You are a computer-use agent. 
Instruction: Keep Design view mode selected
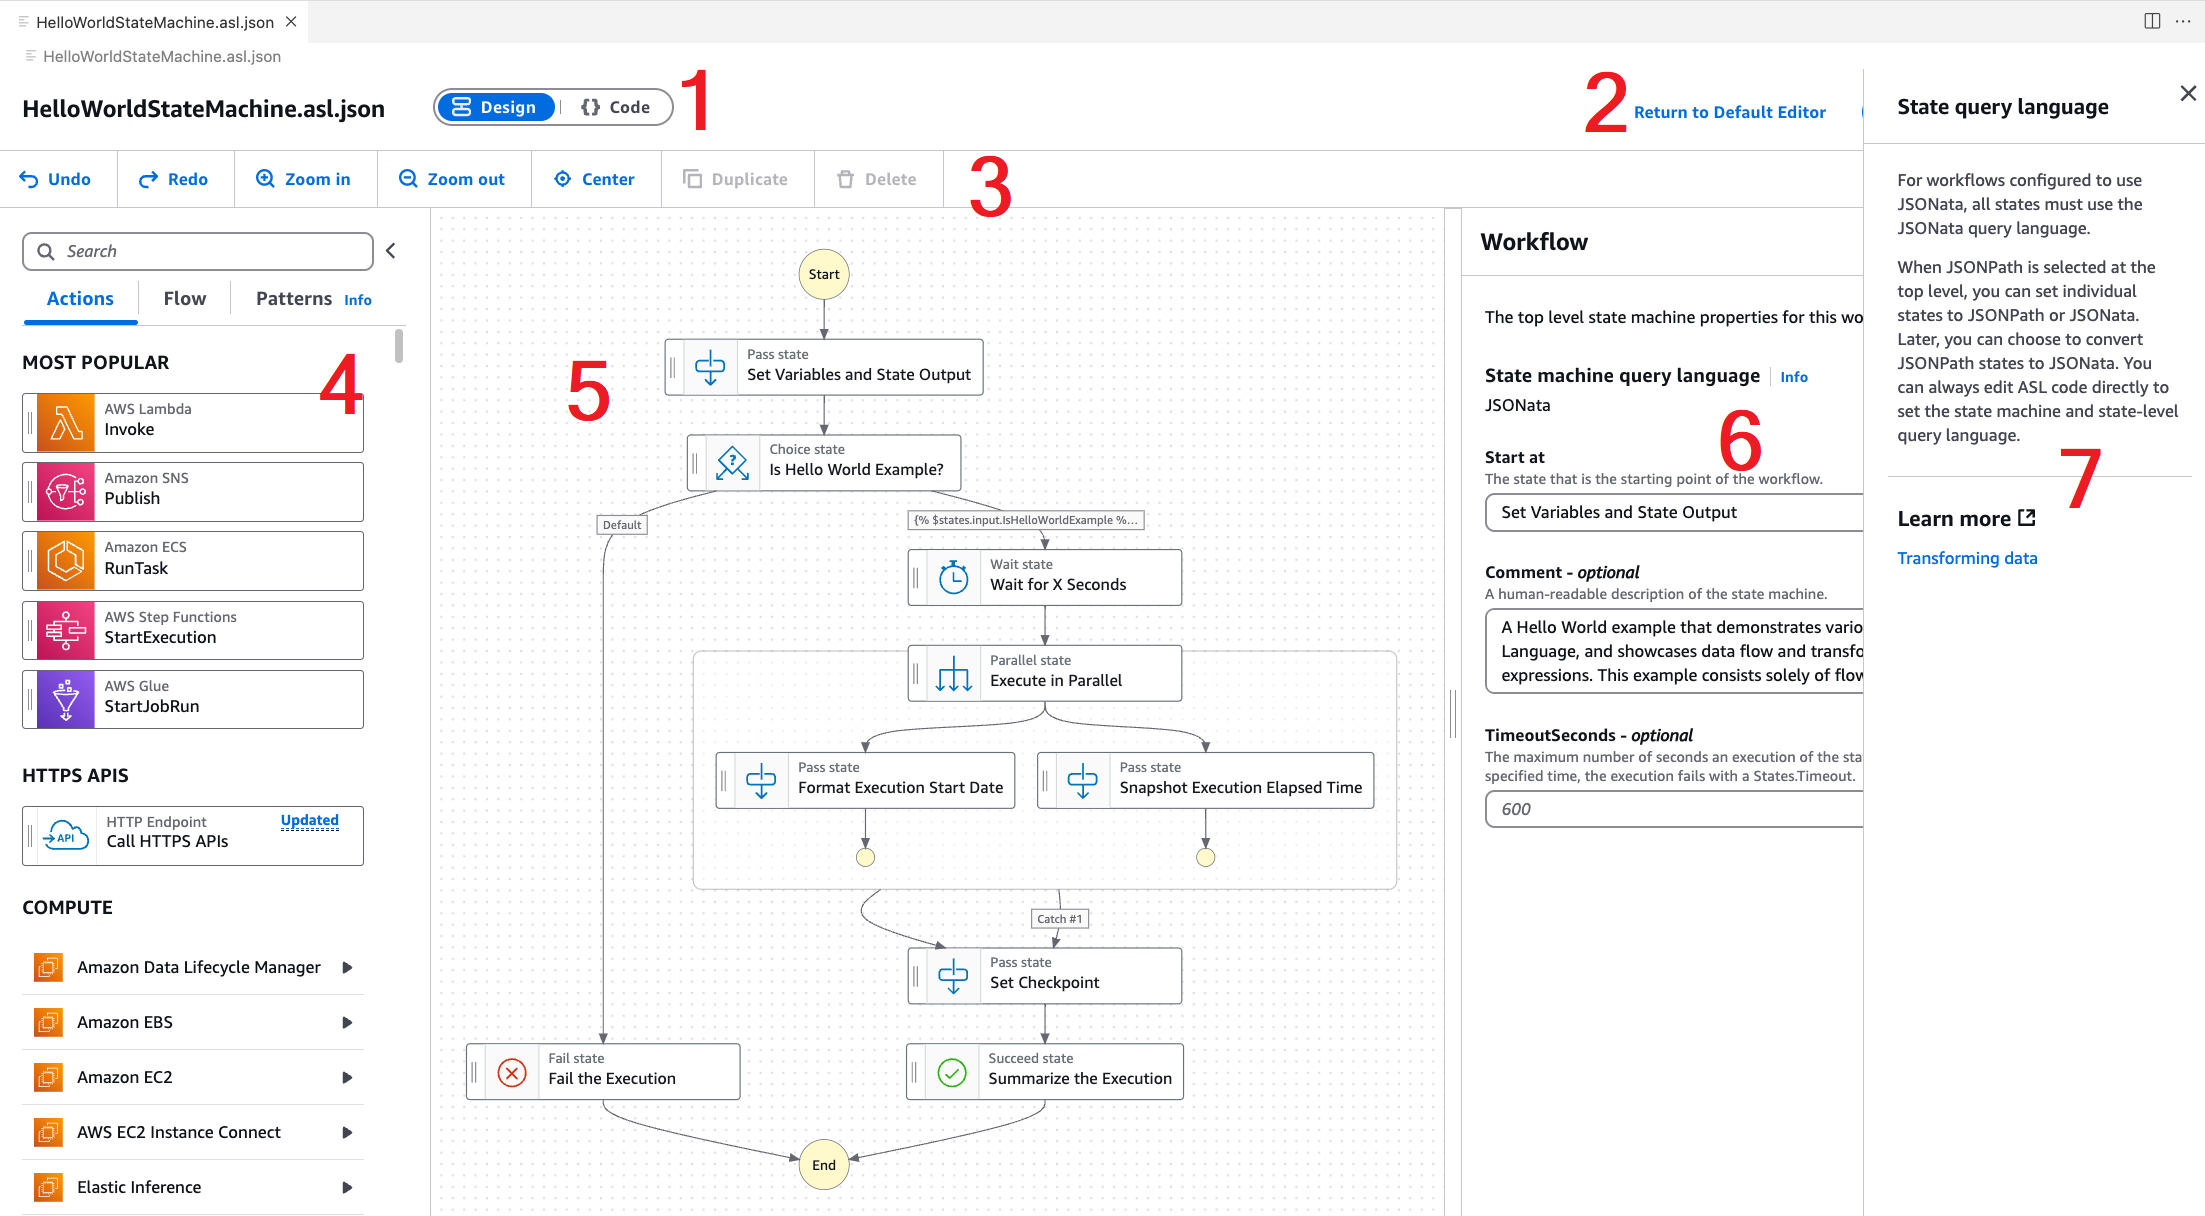click(x=496, y=106)
